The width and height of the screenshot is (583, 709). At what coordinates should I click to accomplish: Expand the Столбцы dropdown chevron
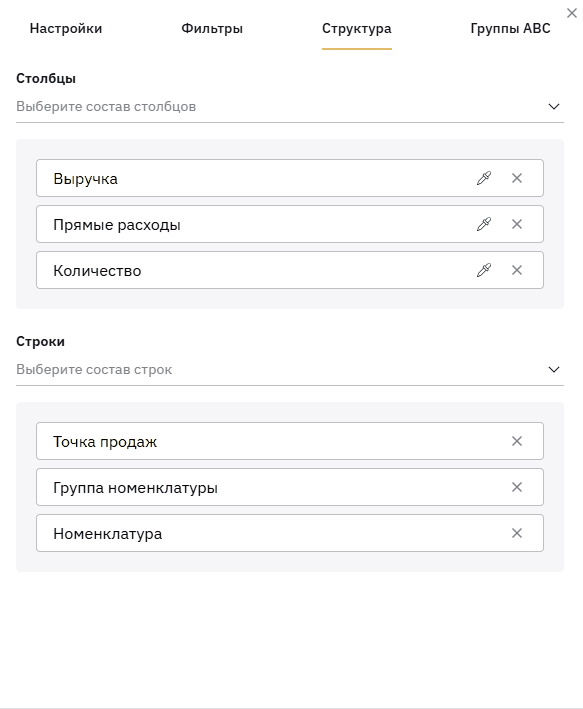[x=554, y=107]
